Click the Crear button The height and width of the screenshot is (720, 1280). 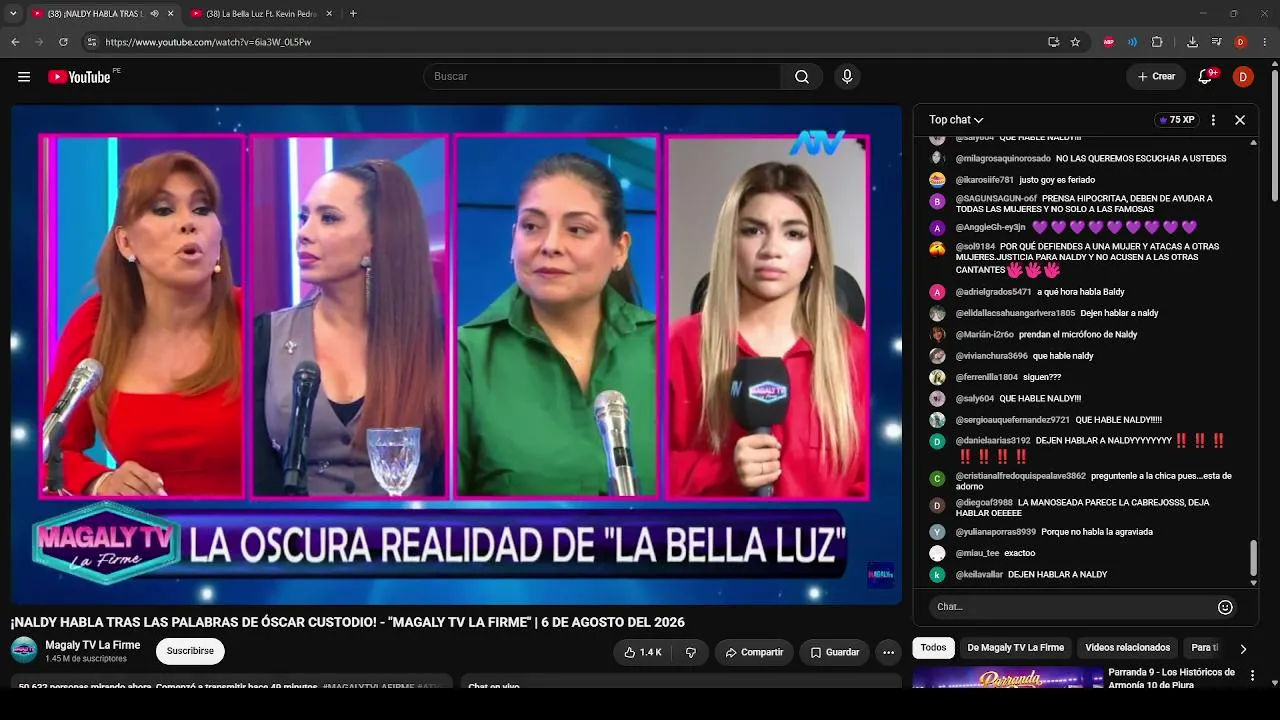[x=1156, y=77]
